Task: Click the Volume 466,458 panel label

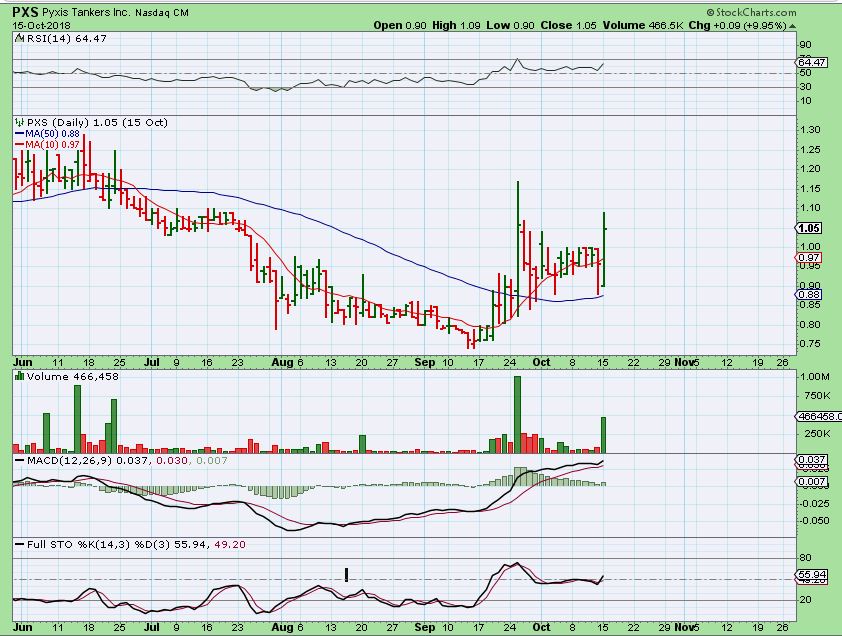Action: [x=72, y=376]
